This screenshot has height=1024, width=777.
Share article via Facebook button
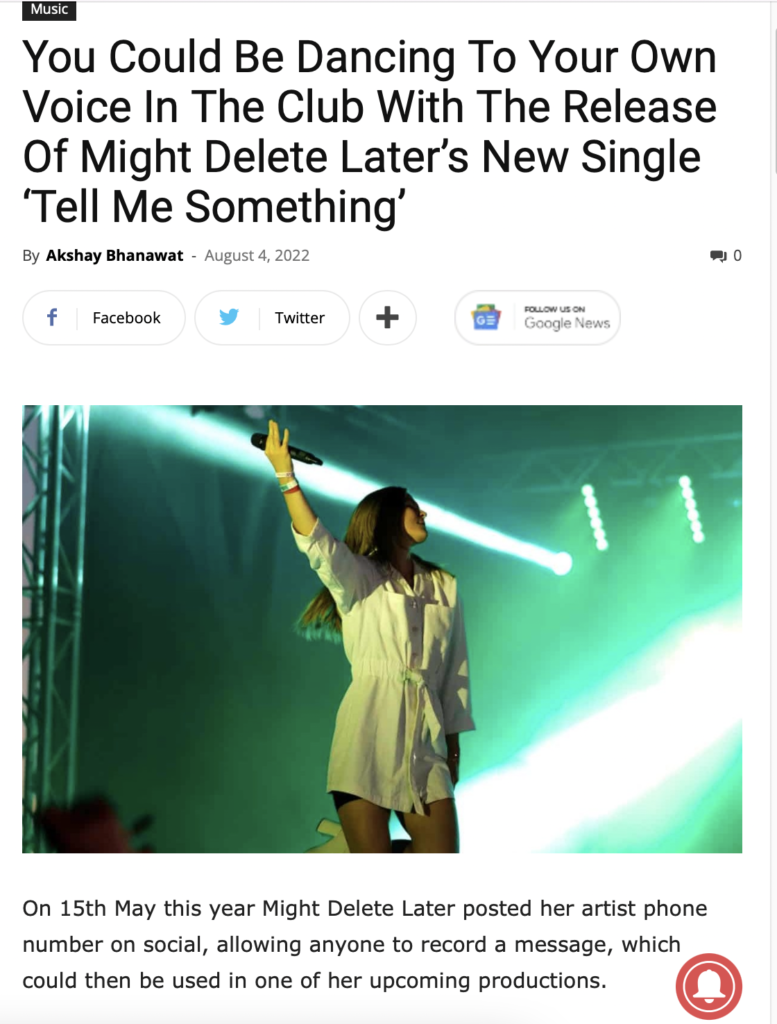(x=104, y=317)
